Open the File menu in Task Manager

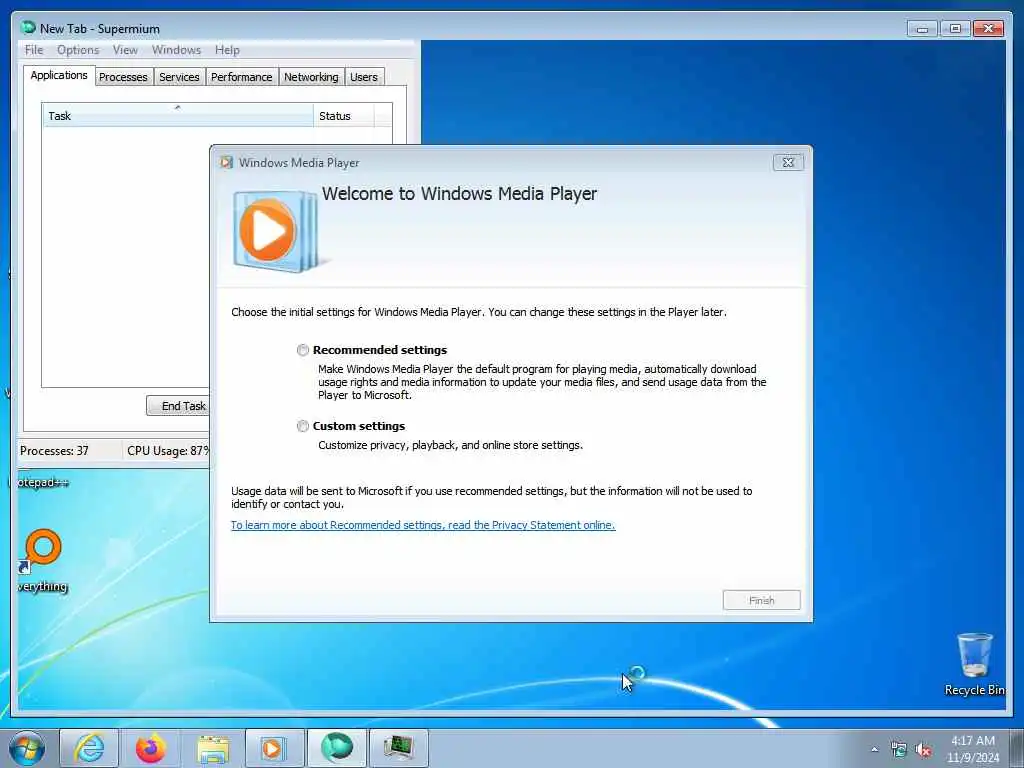34,50
